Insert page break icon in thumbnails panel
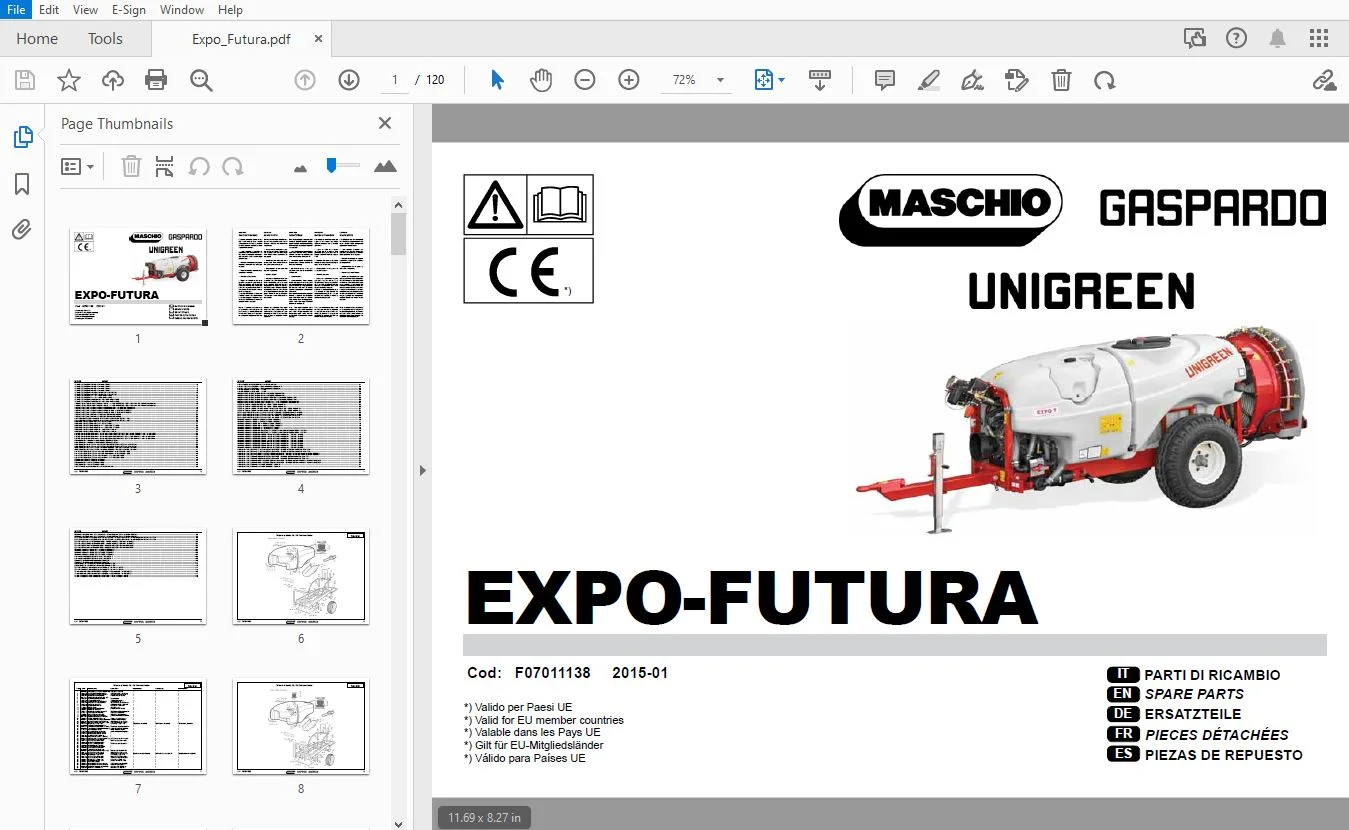The height and width of the screenshot is (830, 1349). (x=165, y=166)
